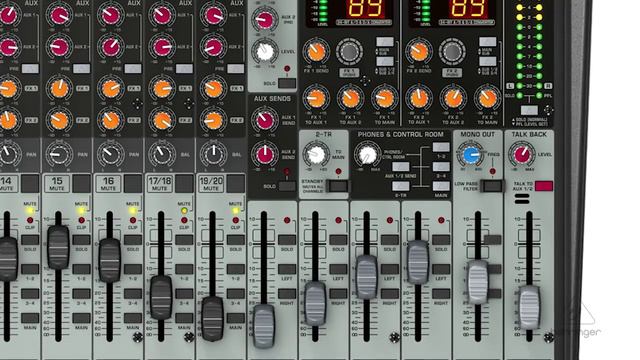Select 1-2 as control room source
The width and height of the screenshot is (640, 360).
441,147
